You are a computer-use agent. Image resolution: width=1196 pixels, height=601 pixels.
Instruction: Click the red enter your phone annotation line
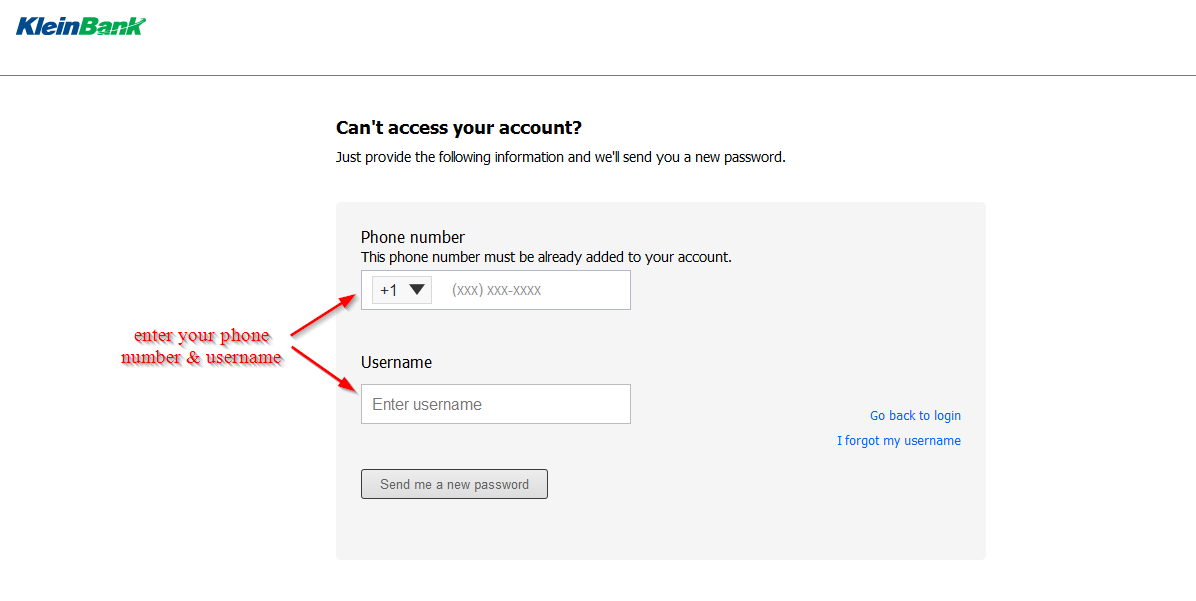[x=202, y=336]
